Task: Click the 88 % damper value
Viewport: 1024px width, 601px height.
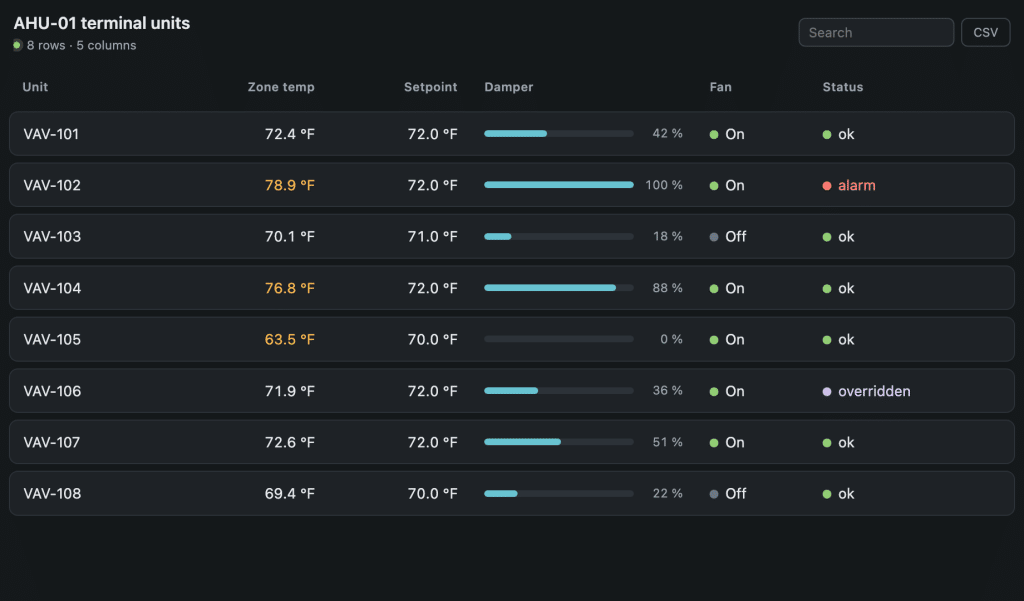Action: coord(667,287)
